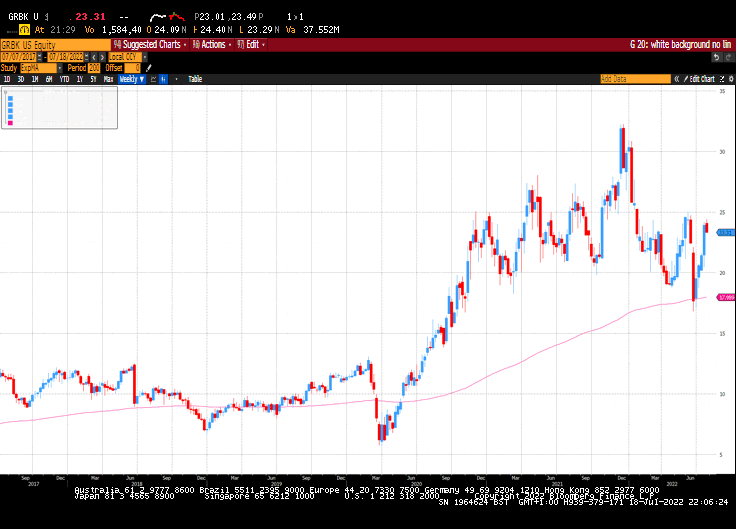Click the mini price sparkline
Screen dimensions: 736x529
coord(167,17)
